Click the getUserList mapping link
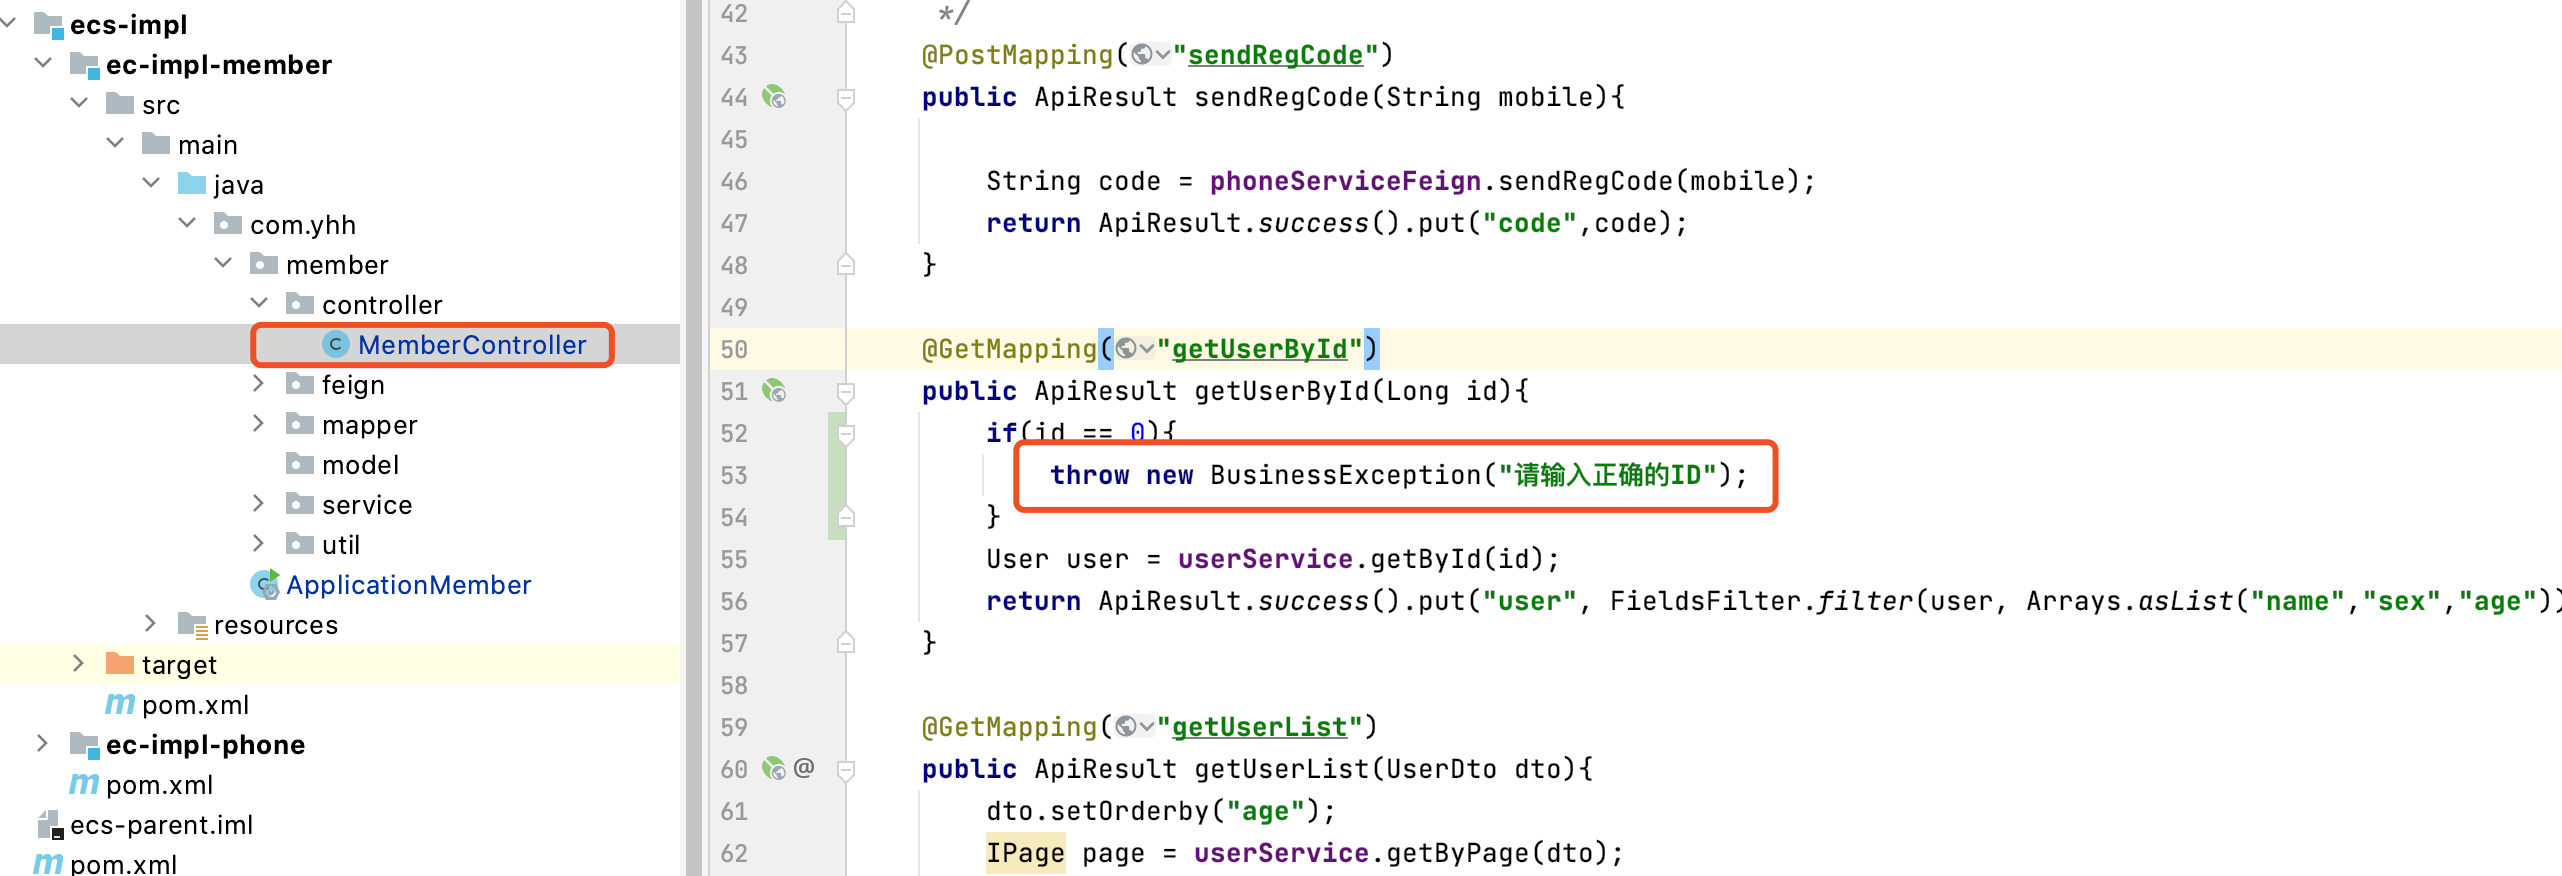The height and width of the screenshot is (876, 2562). (1259, 727)
